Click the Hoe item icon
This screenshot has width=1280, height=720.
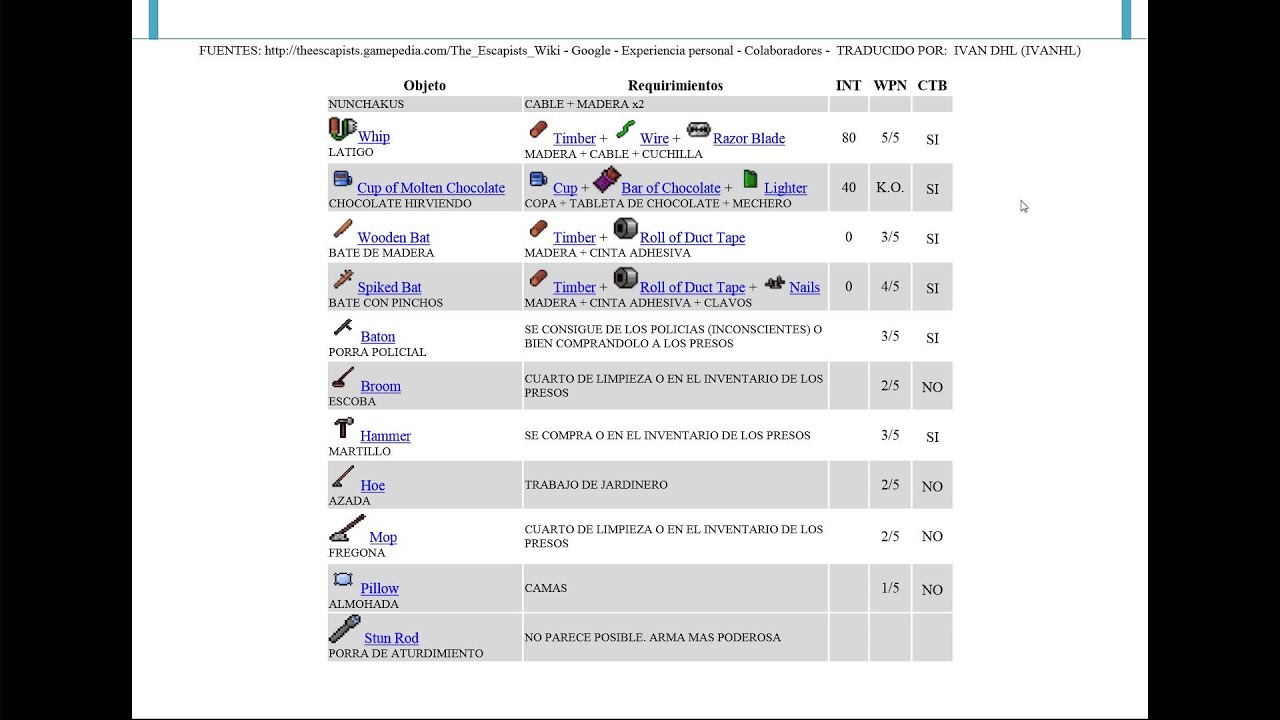point(343,477)
